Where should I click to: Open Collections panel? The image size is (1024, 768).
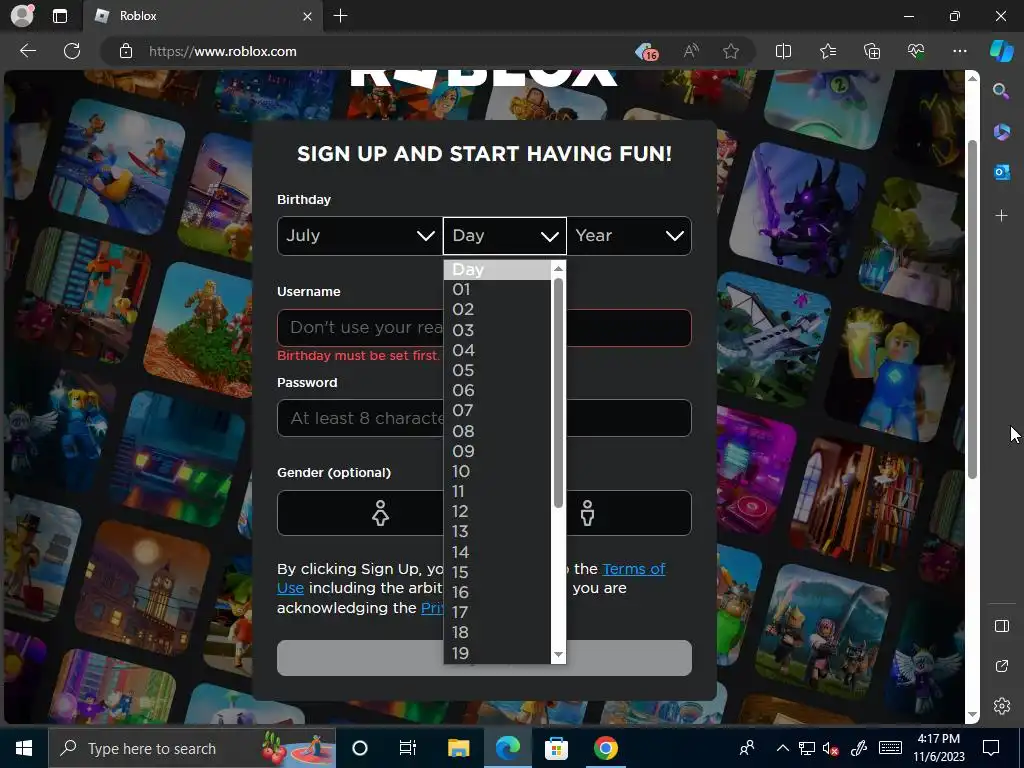[x=872, y=51]
